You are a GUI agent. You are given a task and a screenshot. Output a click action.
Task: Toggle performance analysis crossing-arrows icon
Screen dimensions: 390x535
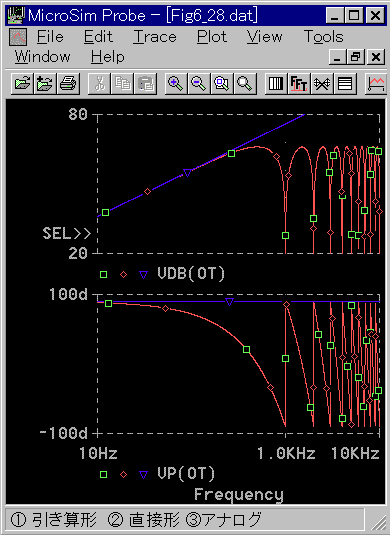pyautogui.click(x=322, y=84)
